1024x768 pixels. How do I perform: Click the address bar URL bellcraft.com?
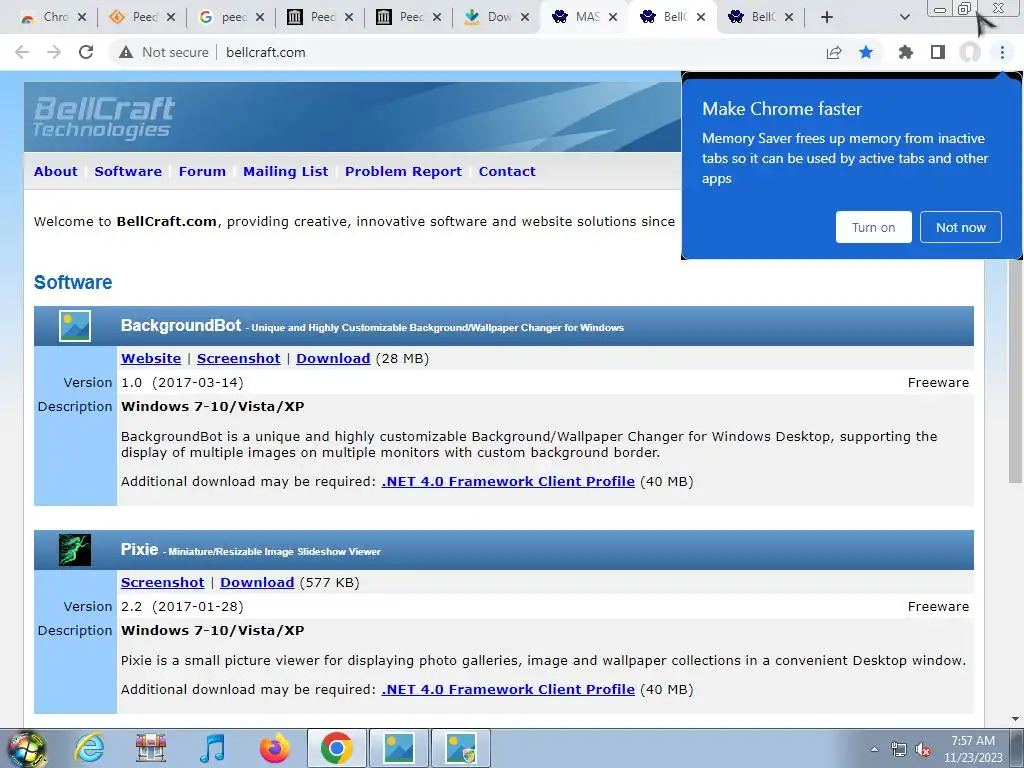[266, 52]
